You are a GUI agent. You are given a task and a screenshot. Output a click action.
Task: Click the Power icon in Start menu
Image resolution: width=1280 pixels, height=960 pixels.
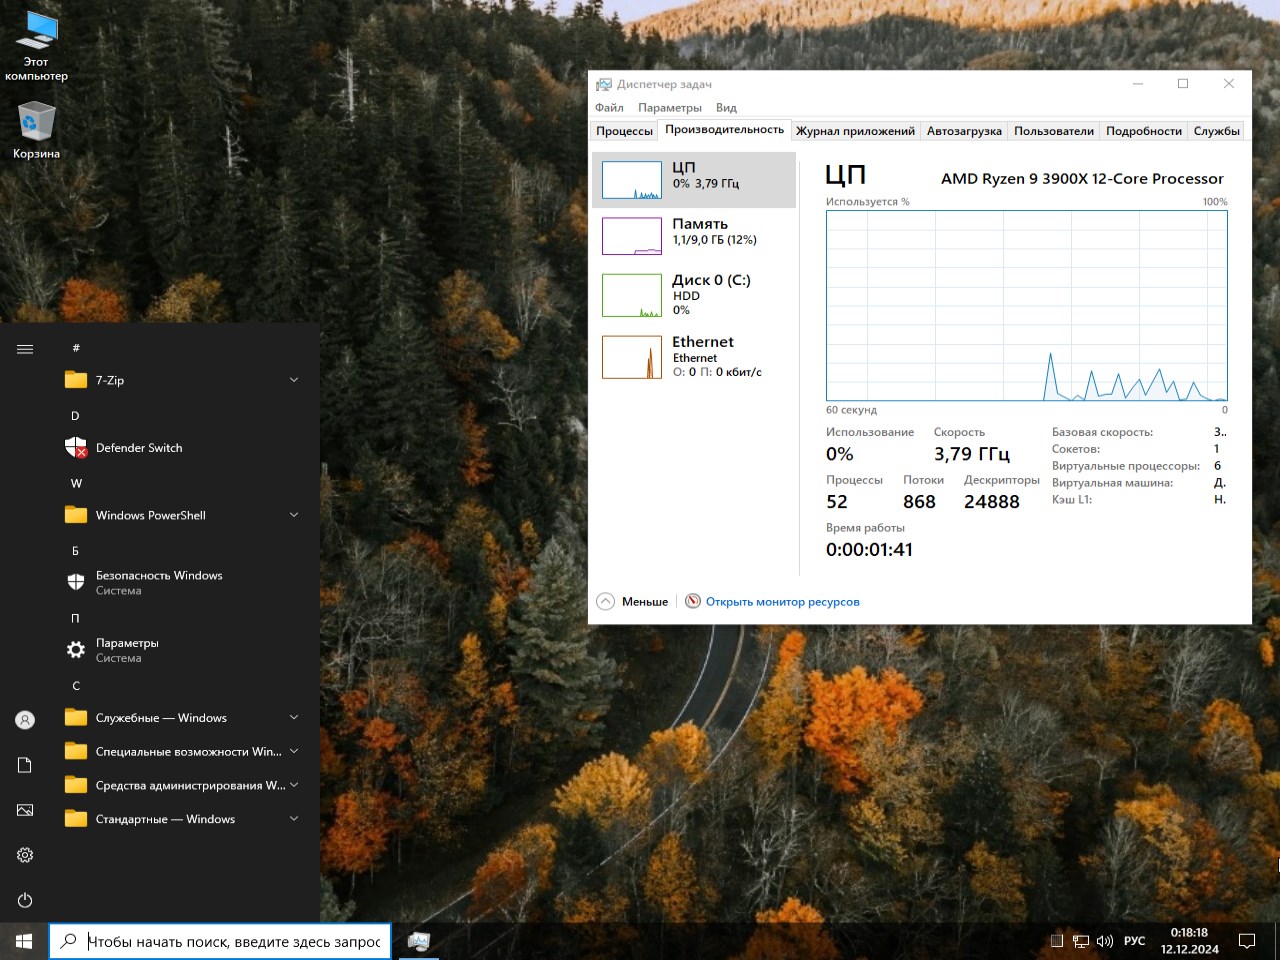point(25,900)
